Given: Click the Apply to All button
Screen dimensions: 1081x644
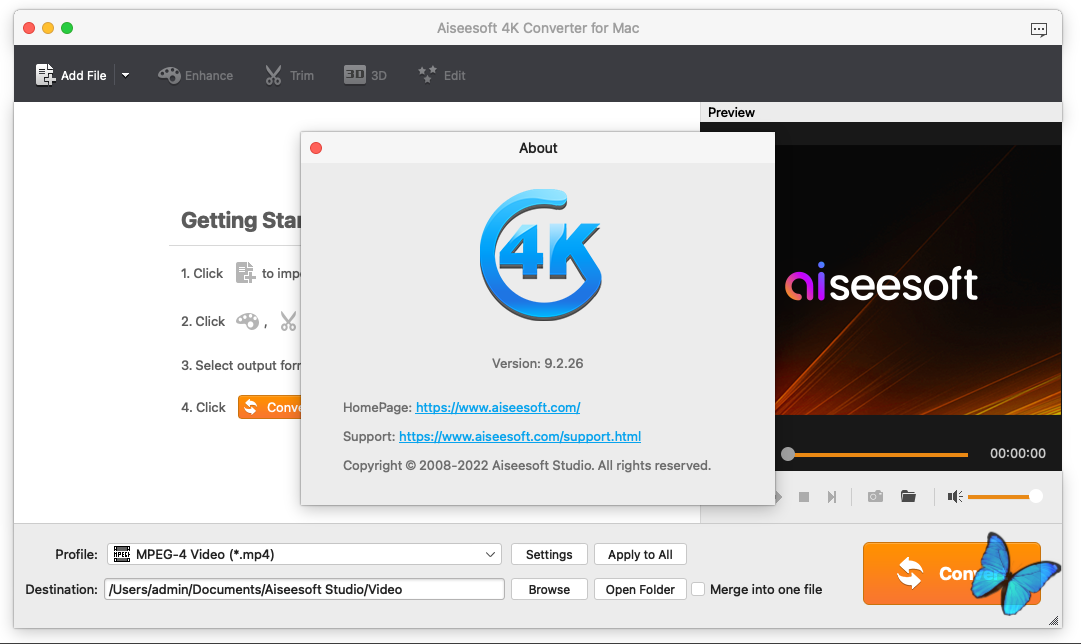Looking at the screenshot, I should [x=640, y=554].
